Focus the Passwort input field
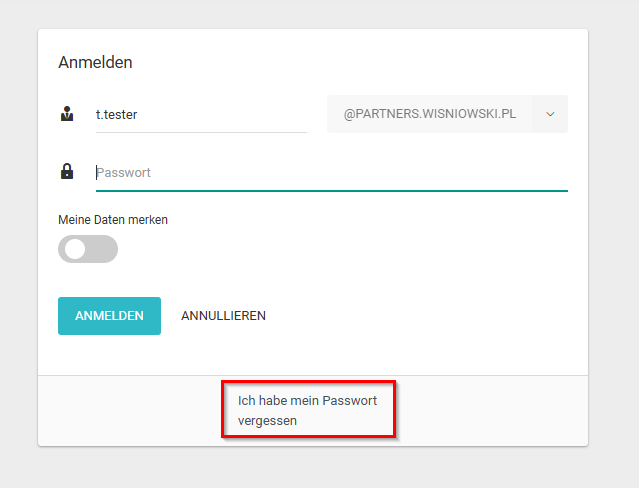Screen dimensions: 639x488 pyautogui.click(x=331, y=172)
